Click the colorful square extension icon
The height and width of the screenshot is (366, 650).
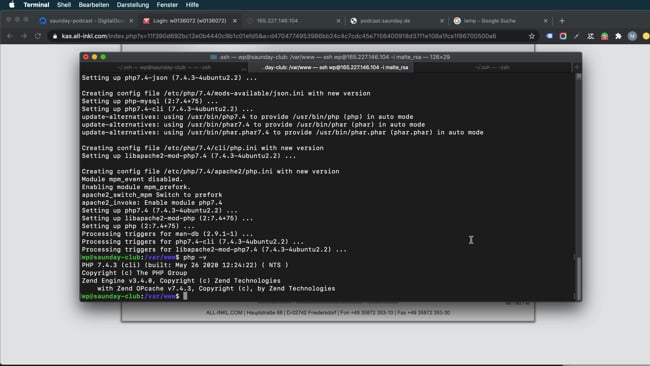(563, 36)
